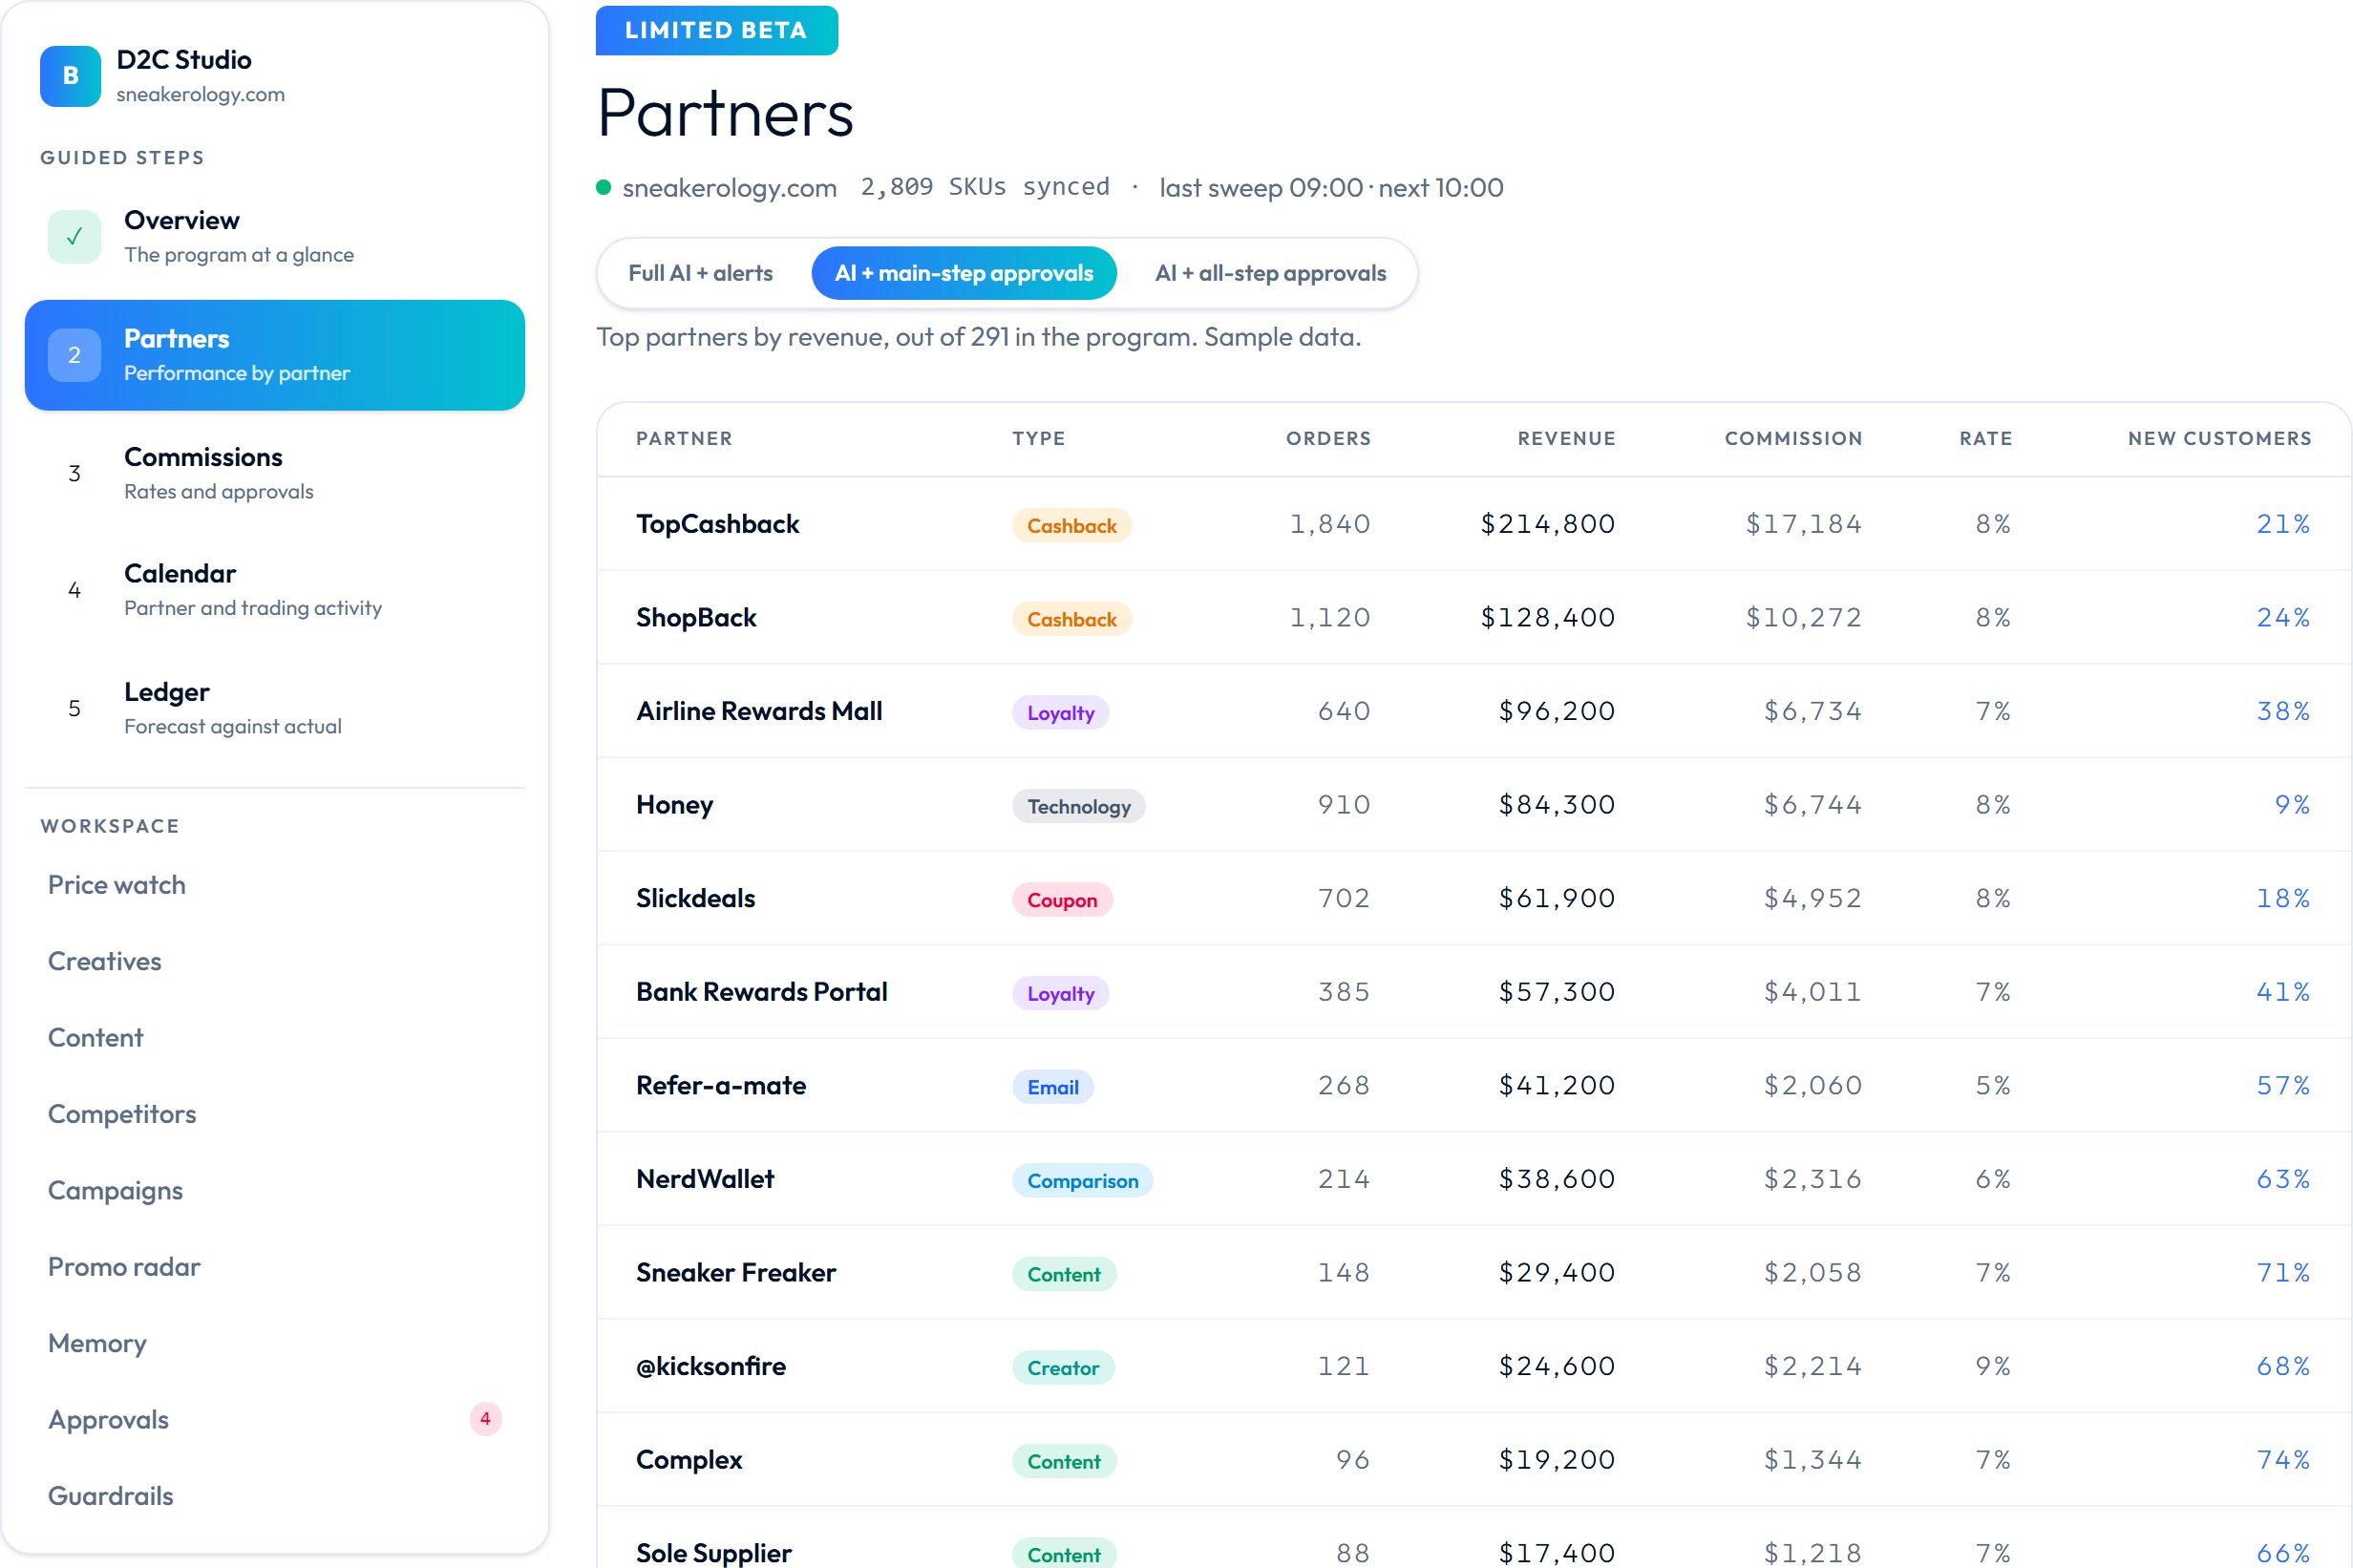The width and height of the screenshot is (2353, 1568).
Task: Go to Content workspace page
Action: [275, 1038]
